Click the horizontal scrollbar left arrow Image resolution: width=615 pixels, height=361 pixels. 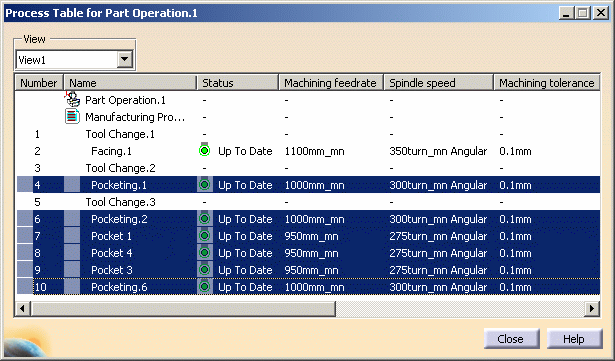tap(22, 308)
